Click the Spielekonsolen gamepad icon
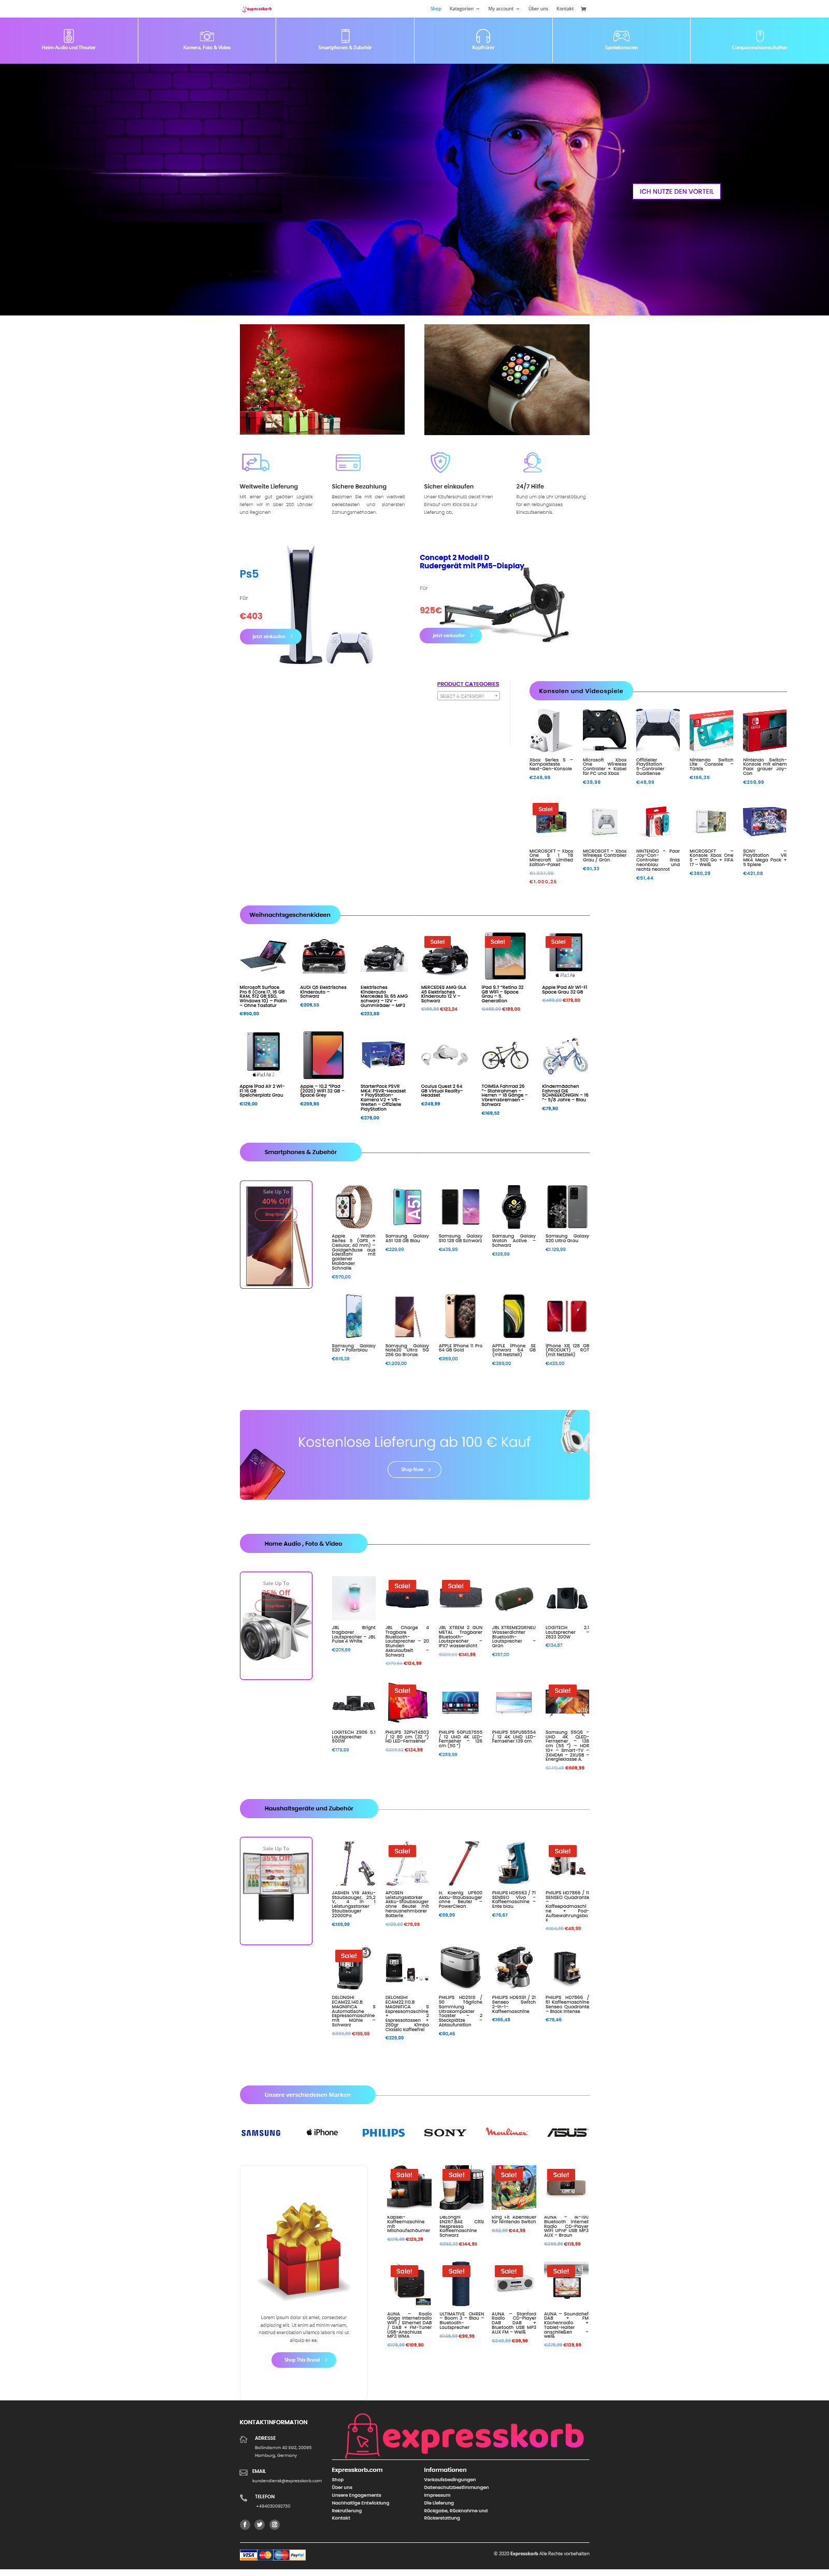 621,36
